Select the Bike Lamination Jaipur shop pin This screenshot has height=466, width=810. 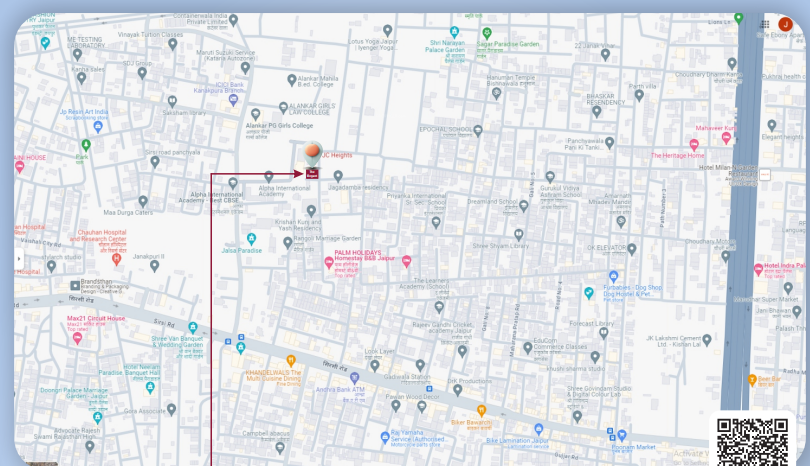click(x=539, y=429)
